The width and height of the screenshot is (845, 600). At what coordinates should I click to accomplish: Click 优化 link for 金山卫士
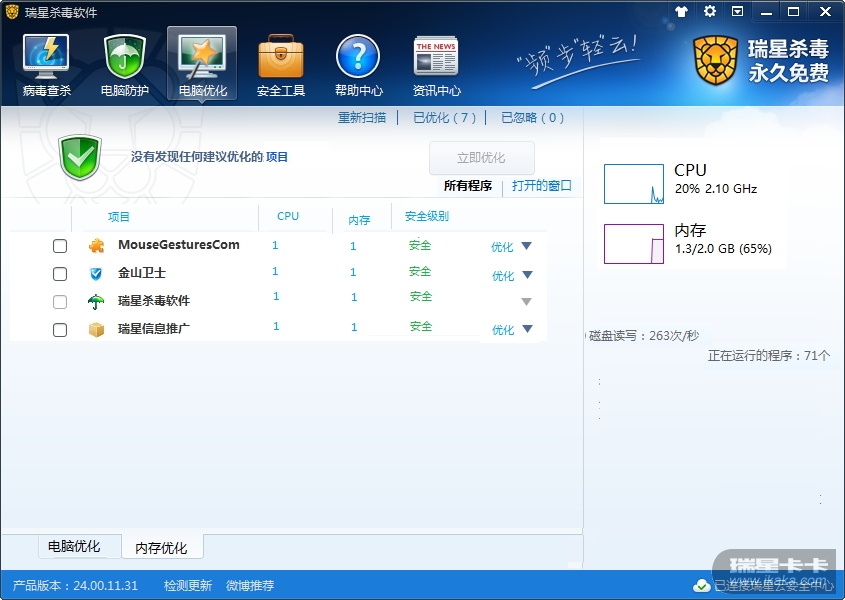click(x=503, y=276)
